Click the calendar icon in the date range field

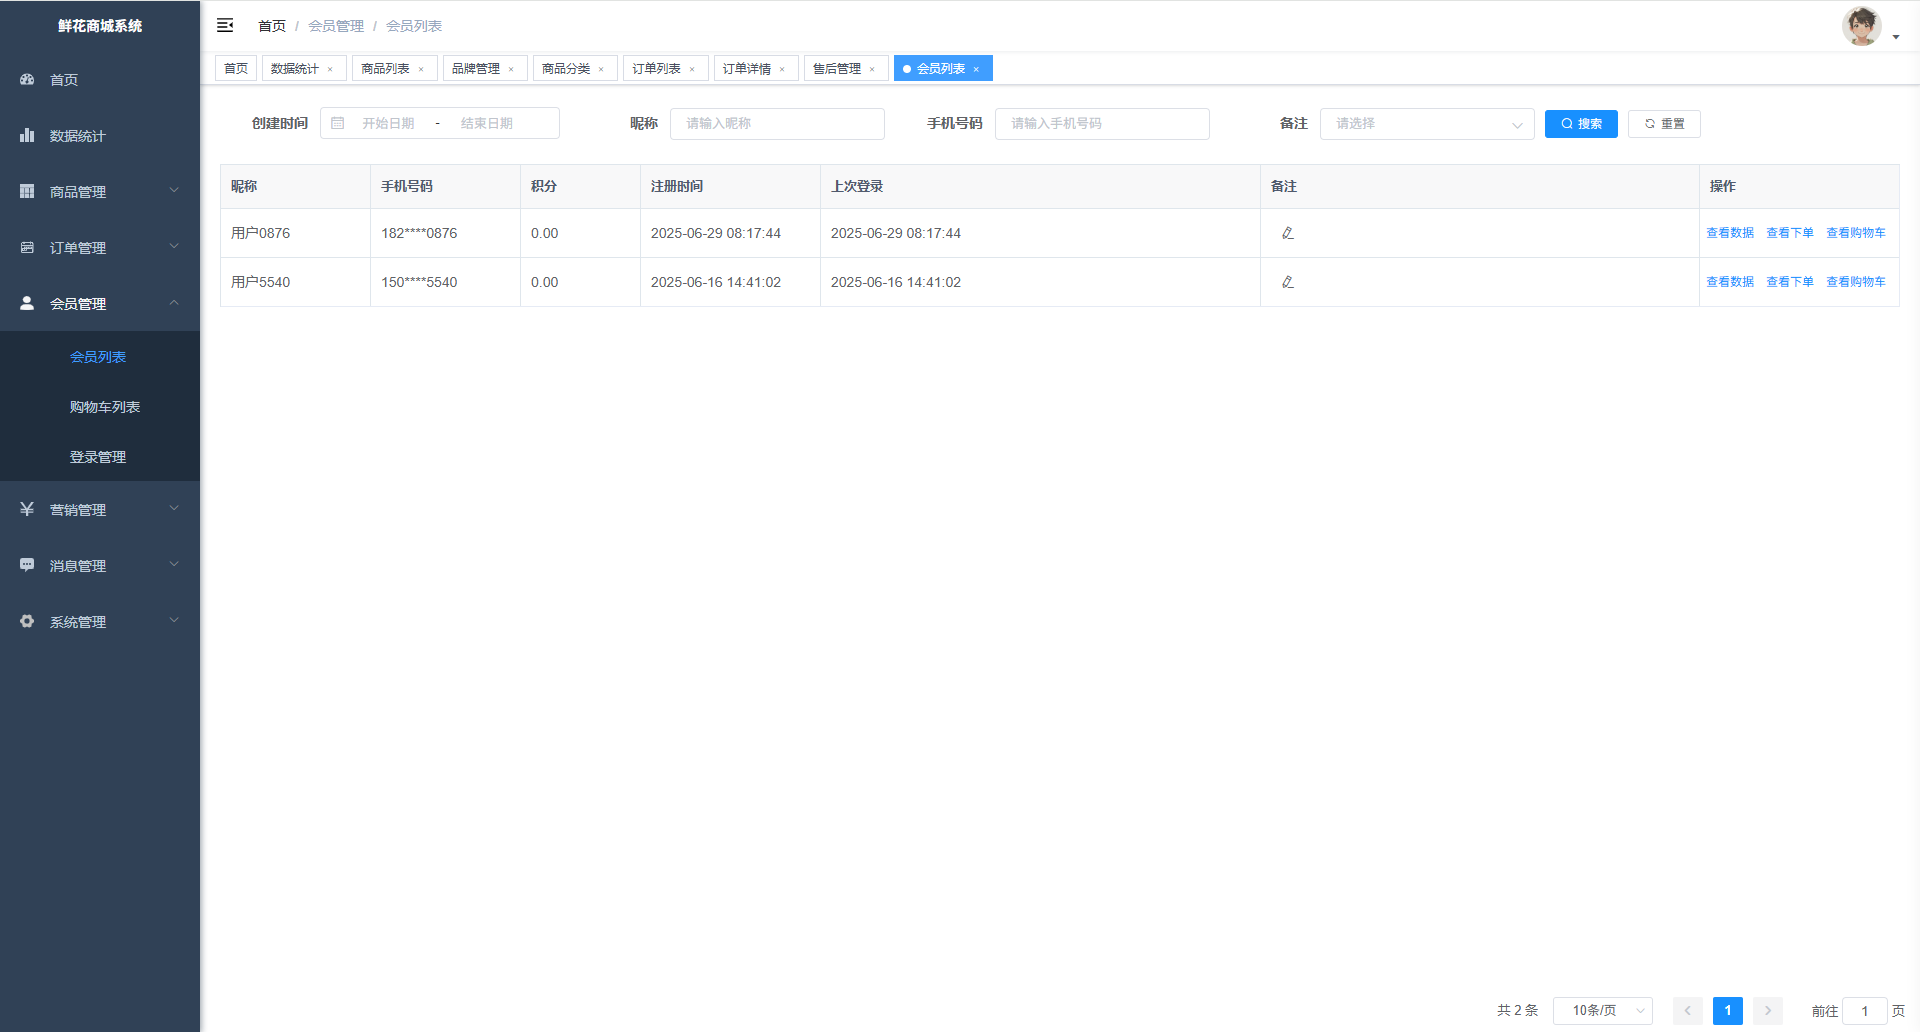click(338, 123)
